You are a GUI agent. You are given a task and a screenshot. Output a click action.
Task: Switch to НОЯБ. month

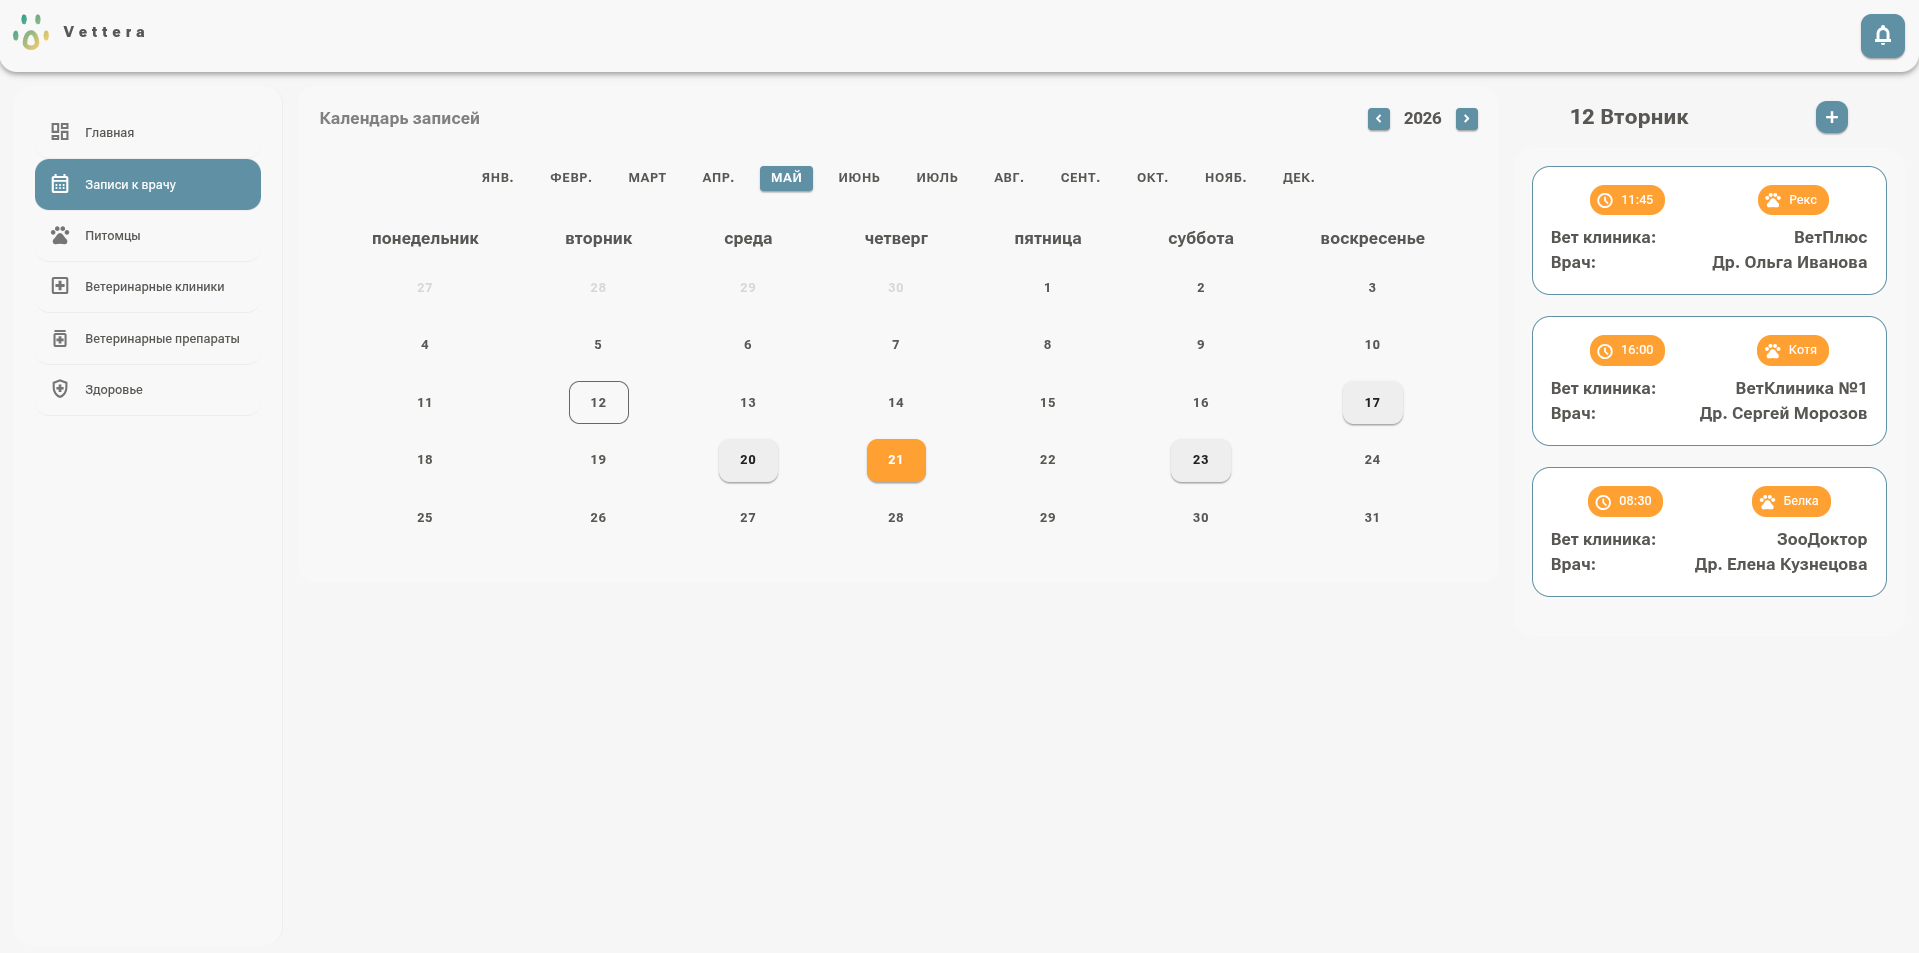click(x=1225, y=178)
